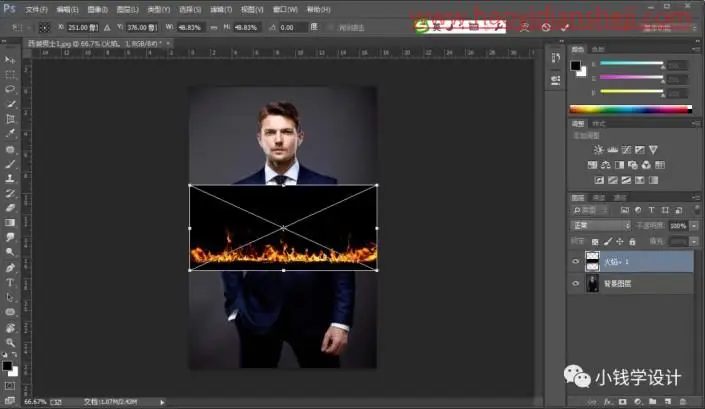
Task: Open the layer filter type dropdown
Action: tap(591, 210)
